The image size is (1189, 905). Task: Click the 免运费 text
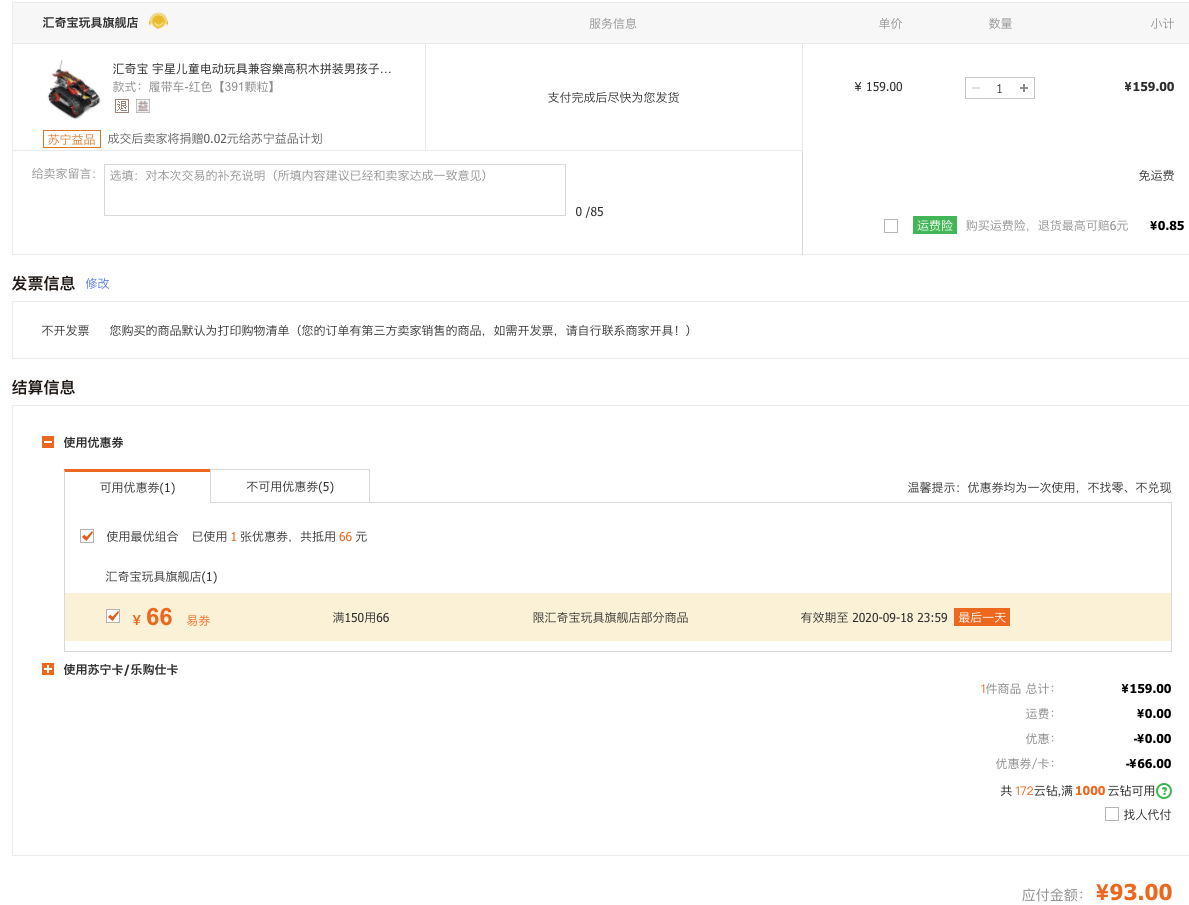click(x=1156, y=175)
